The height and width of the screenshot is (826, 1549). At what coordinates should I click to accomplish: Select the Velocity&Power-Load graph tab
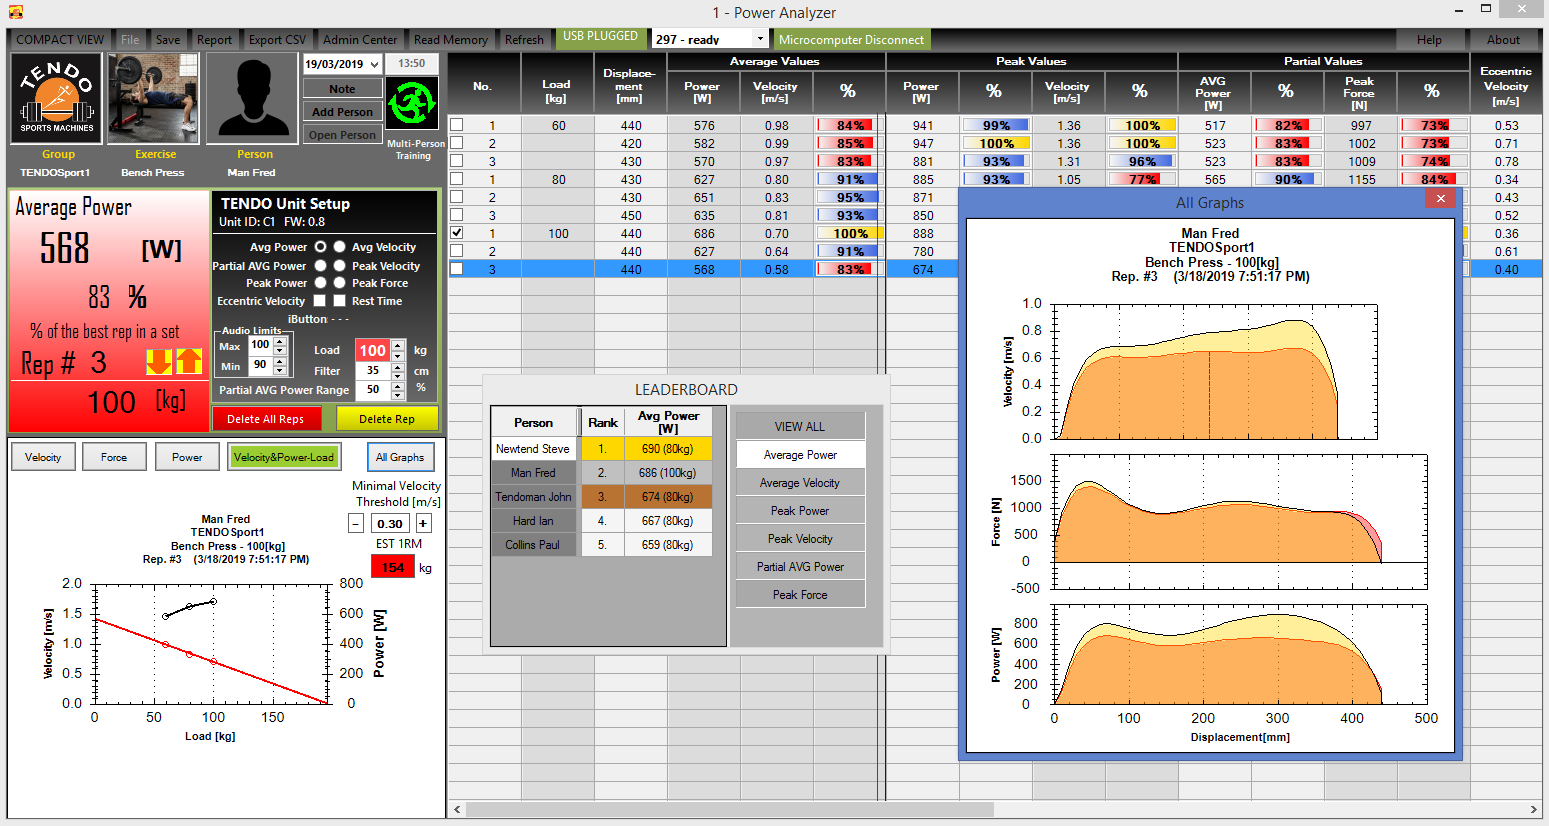point(284,457)
